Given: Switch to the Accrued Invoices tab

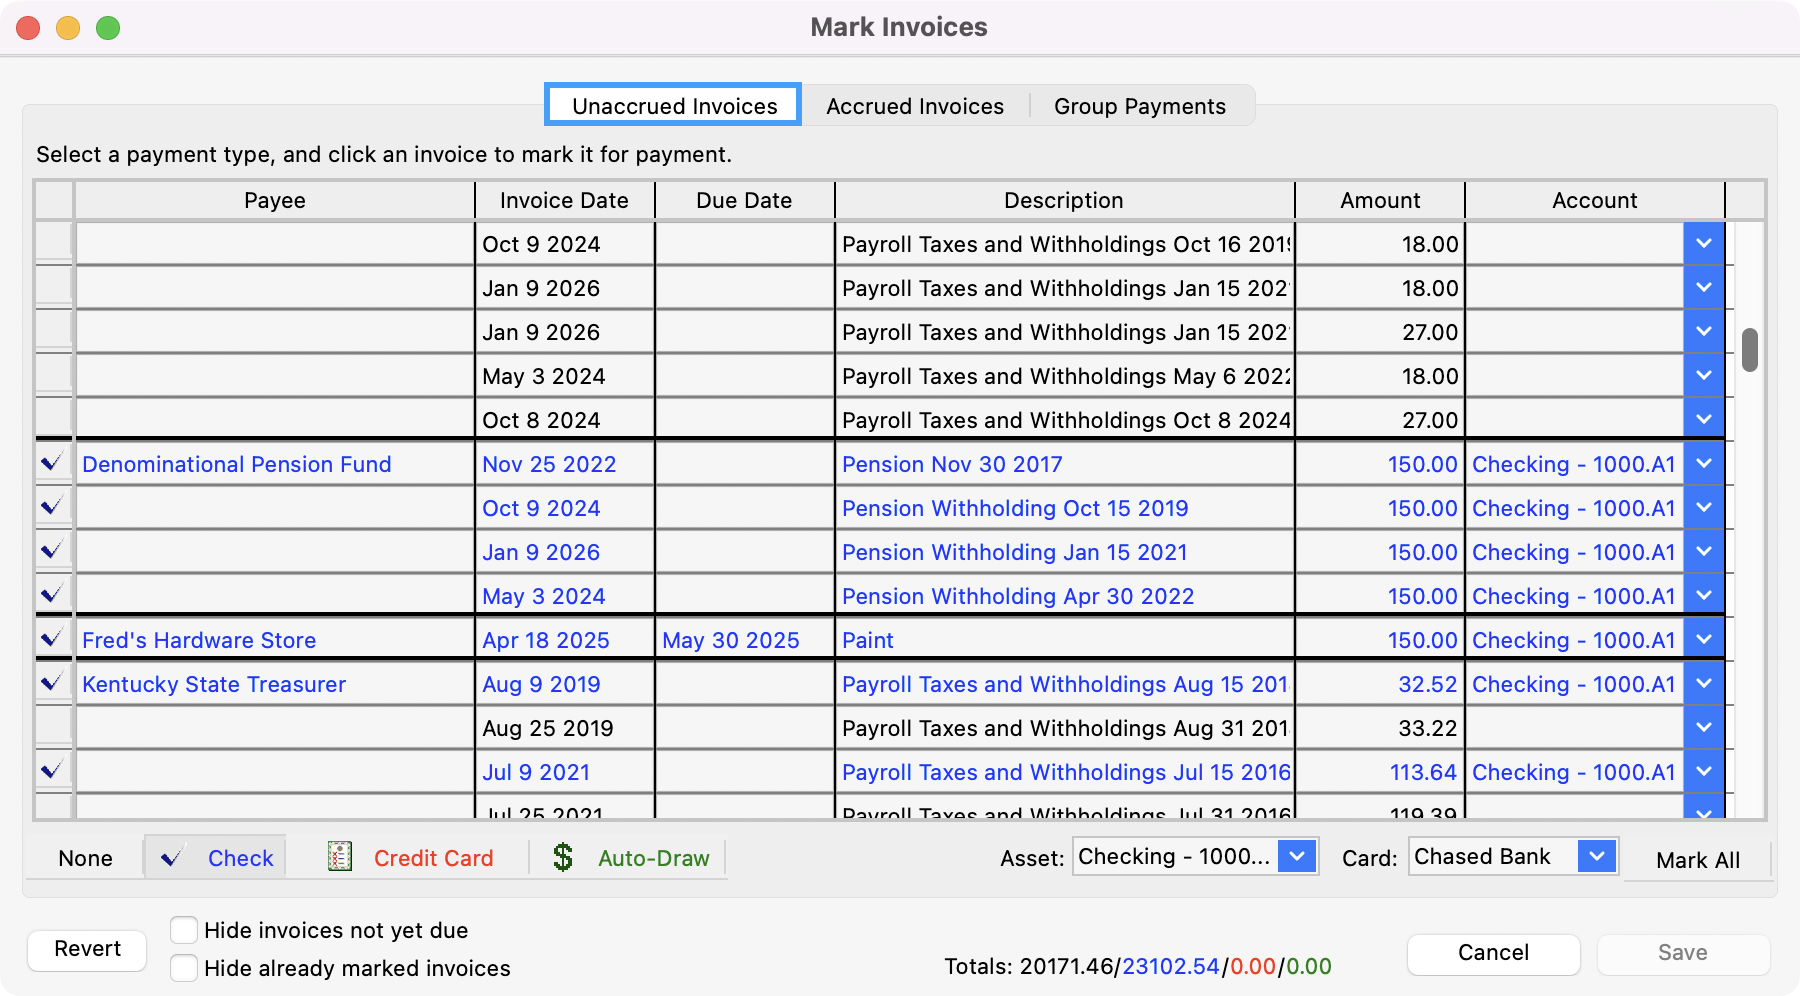Looking at the screenshot, I should pos(914,106).
